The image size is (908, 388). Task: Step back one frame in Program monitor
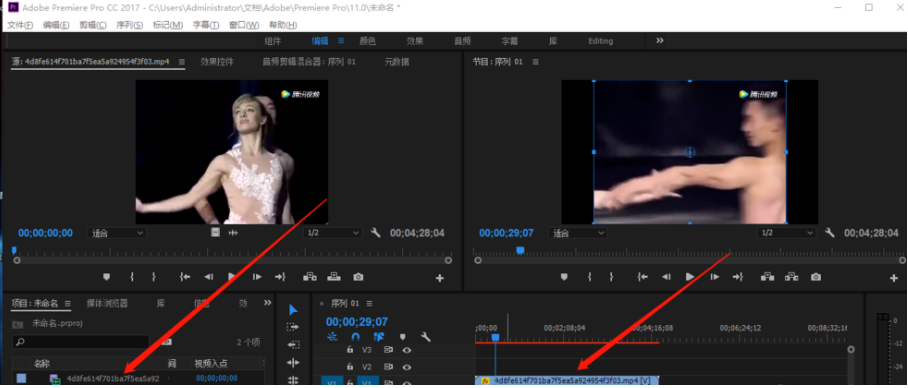(x=666, y=277)
